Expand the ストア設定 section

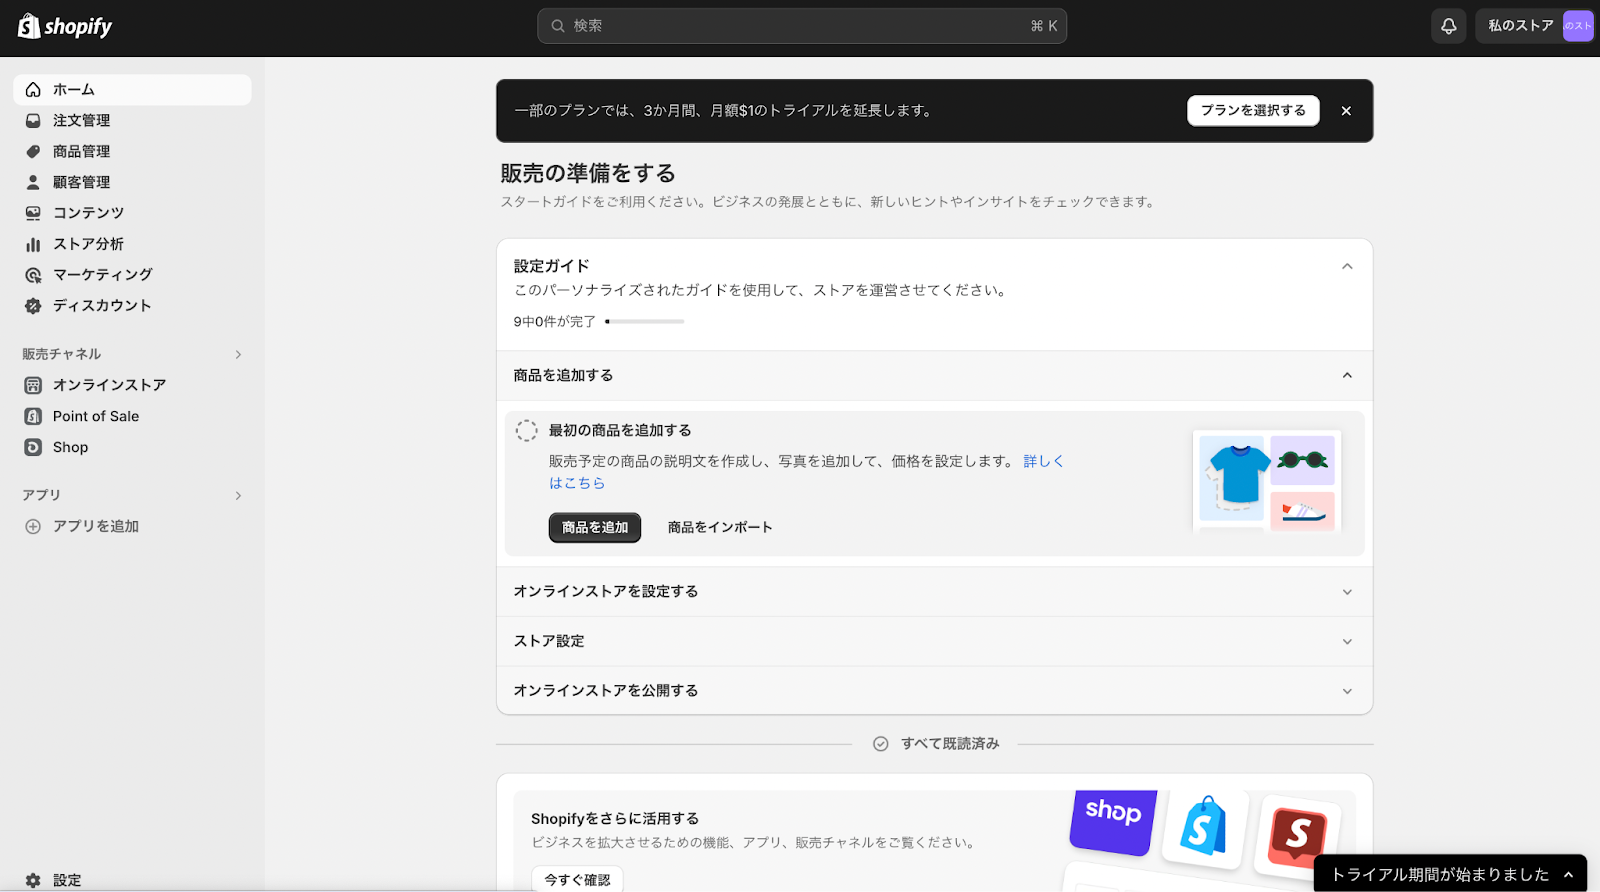[x=1347, y=642]
